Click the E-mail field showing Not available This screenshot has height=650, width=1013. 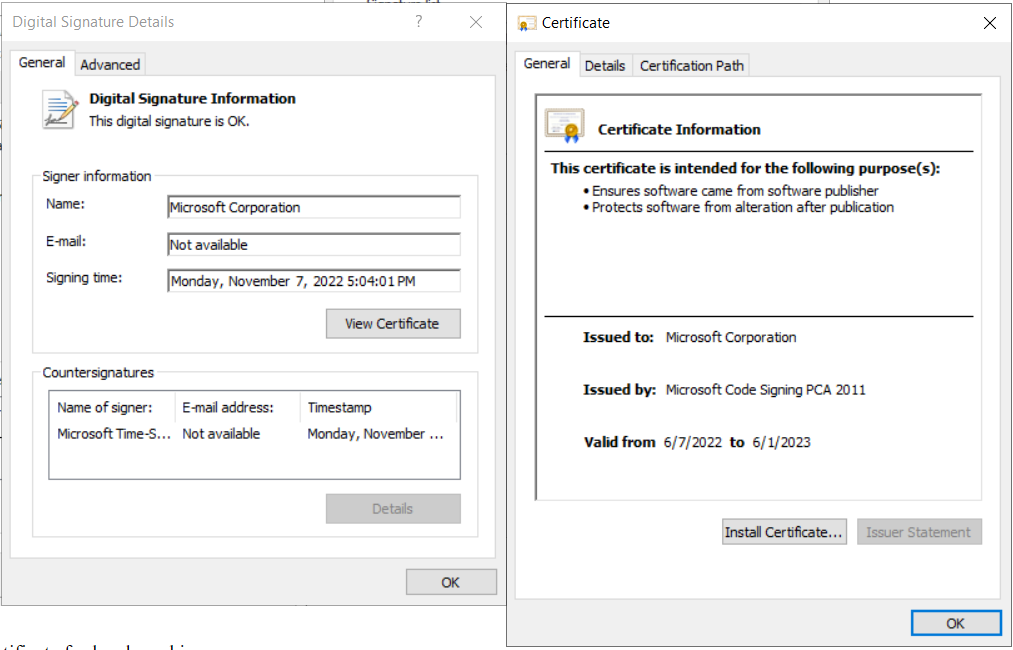pos(314,245)
